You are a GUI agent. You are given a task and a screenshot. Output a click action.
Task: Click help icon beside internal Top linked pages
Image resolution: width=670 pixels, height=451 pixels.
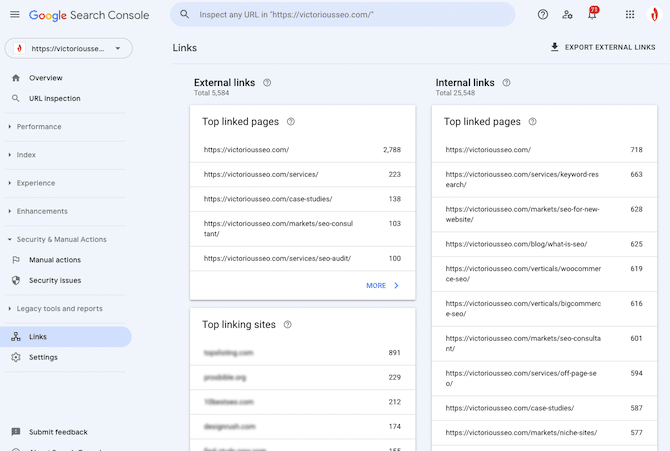click(x=532, y=122)
